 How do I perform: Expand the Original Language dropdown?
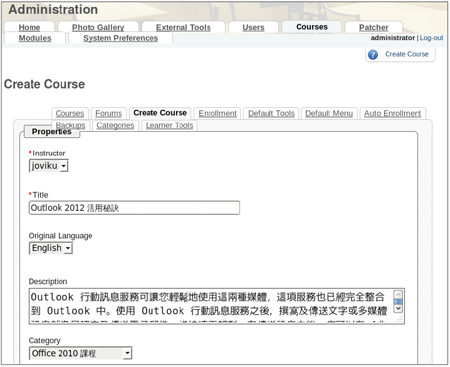coord(51,248)
